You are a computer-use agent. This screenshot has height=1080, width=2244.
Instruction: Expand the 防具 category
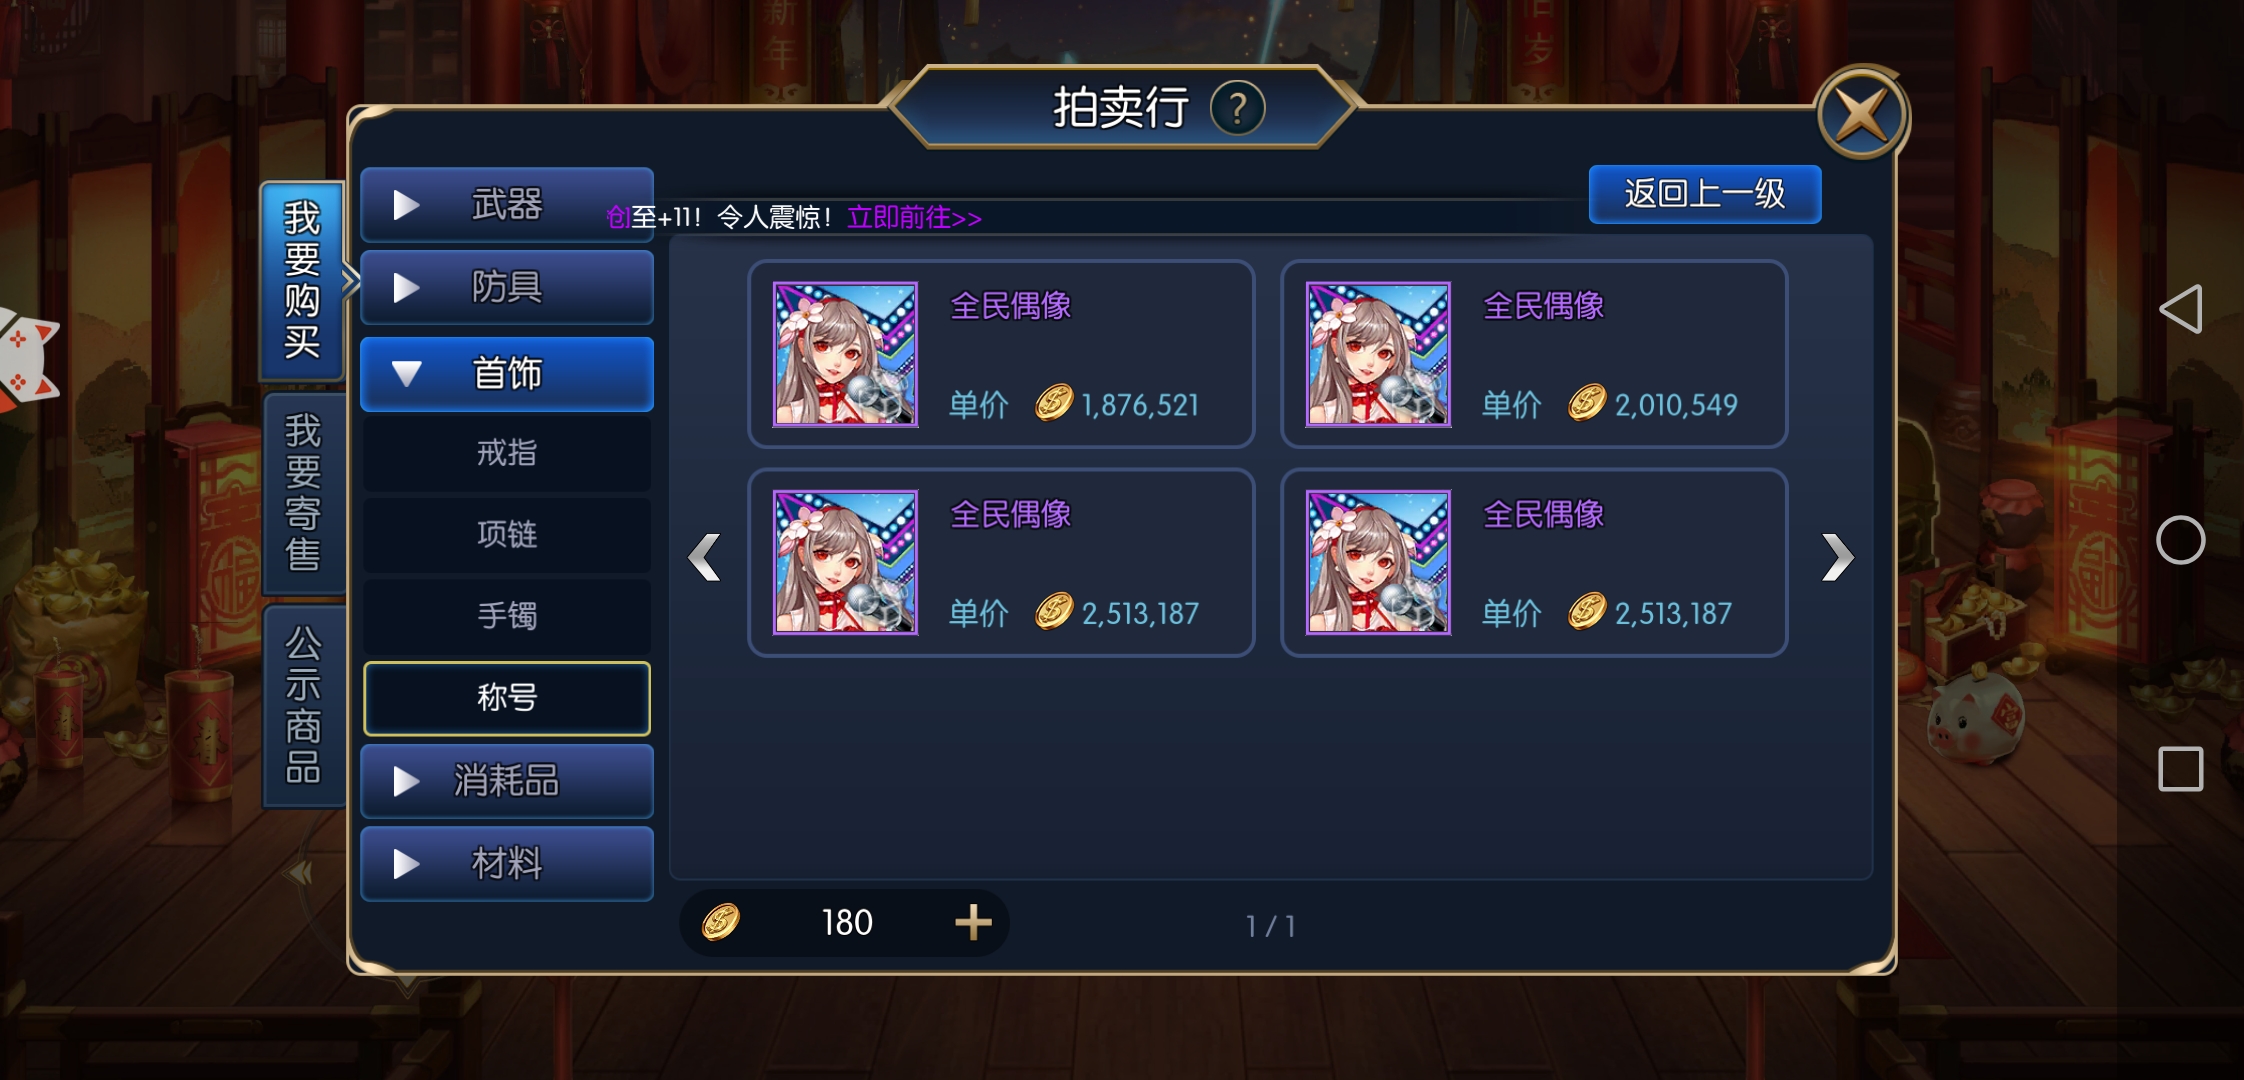(x=507, y=288)
